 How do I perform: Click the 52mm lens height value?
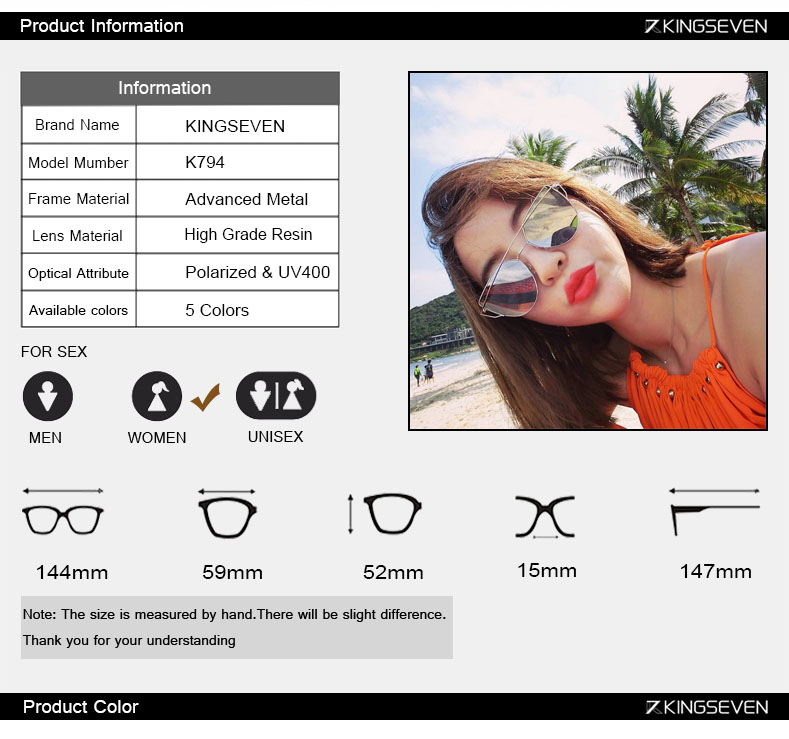tap(393, 572)
